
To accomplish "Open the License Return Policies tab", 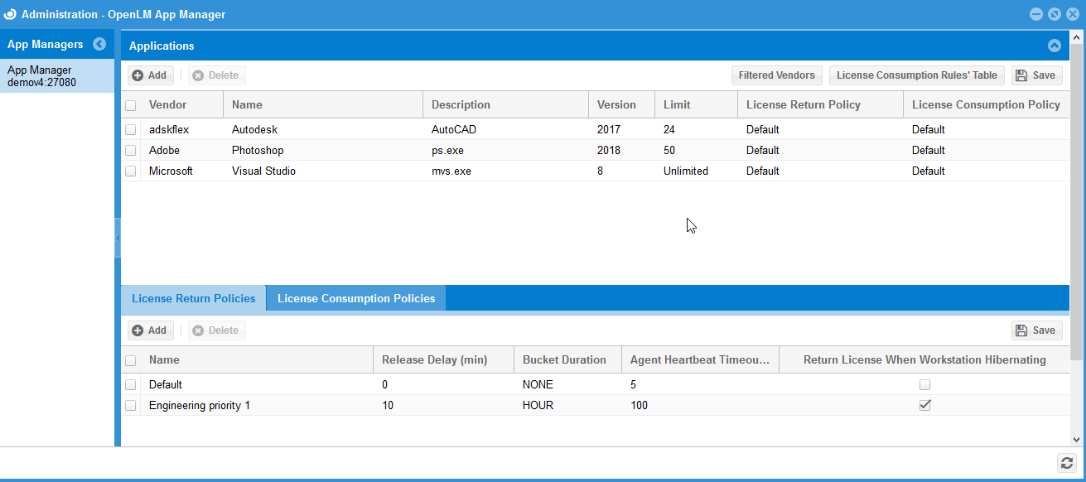I will 193,298.
